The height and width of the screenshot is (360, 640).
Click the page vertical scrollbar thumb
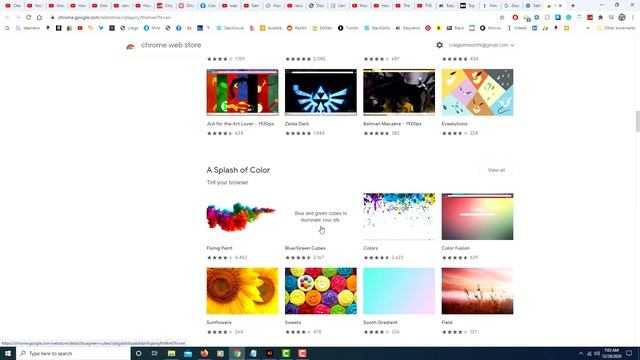(638, 121)
